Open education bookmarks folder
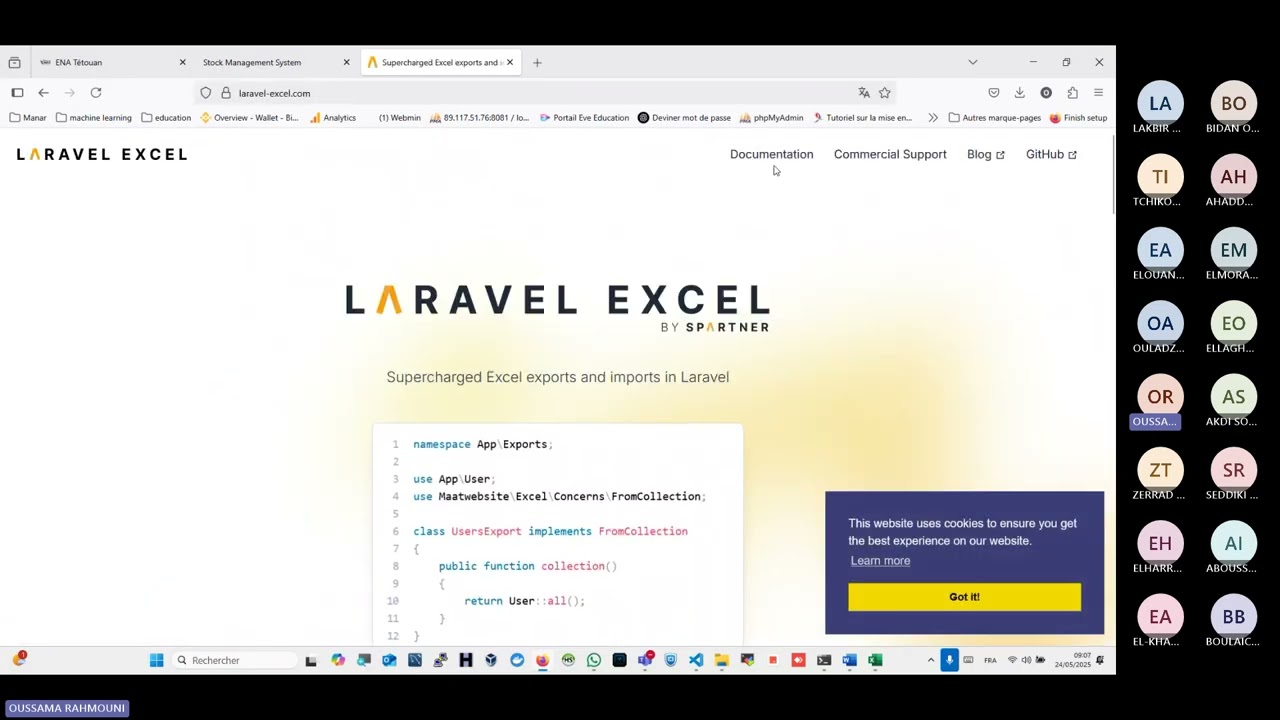This screenshot has height=720, width=1280. pyautogui.click(x=166, y=118)
